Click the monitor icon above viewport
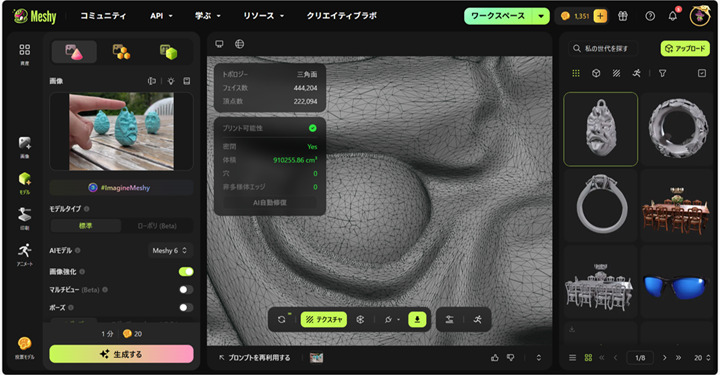 [x=219, y=44]
